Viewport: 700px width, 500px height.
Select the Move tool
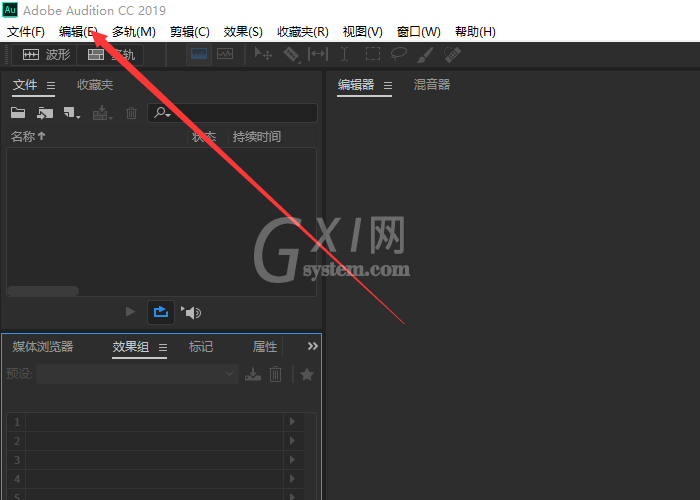263,54
